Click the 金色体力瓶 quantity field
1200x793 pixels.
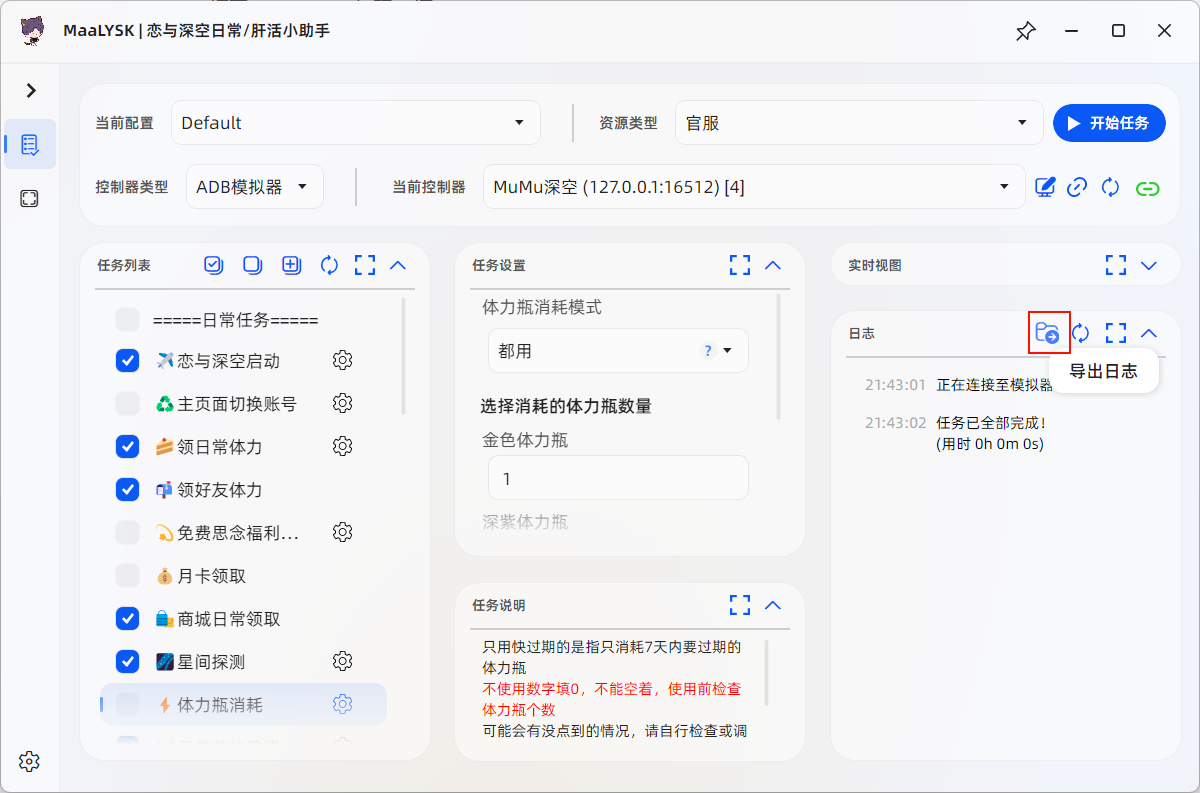[x=618, y=478]
